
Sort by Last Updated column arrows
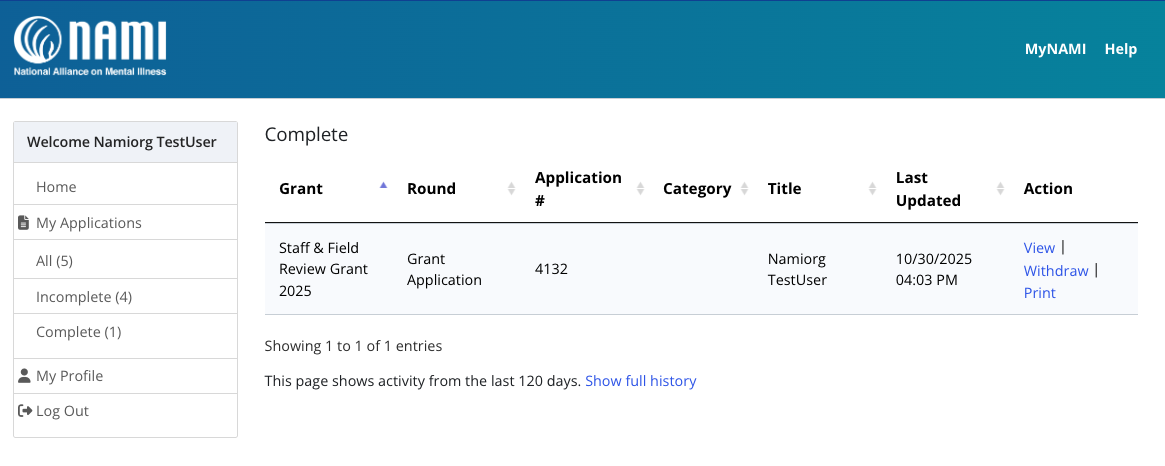1001,188
